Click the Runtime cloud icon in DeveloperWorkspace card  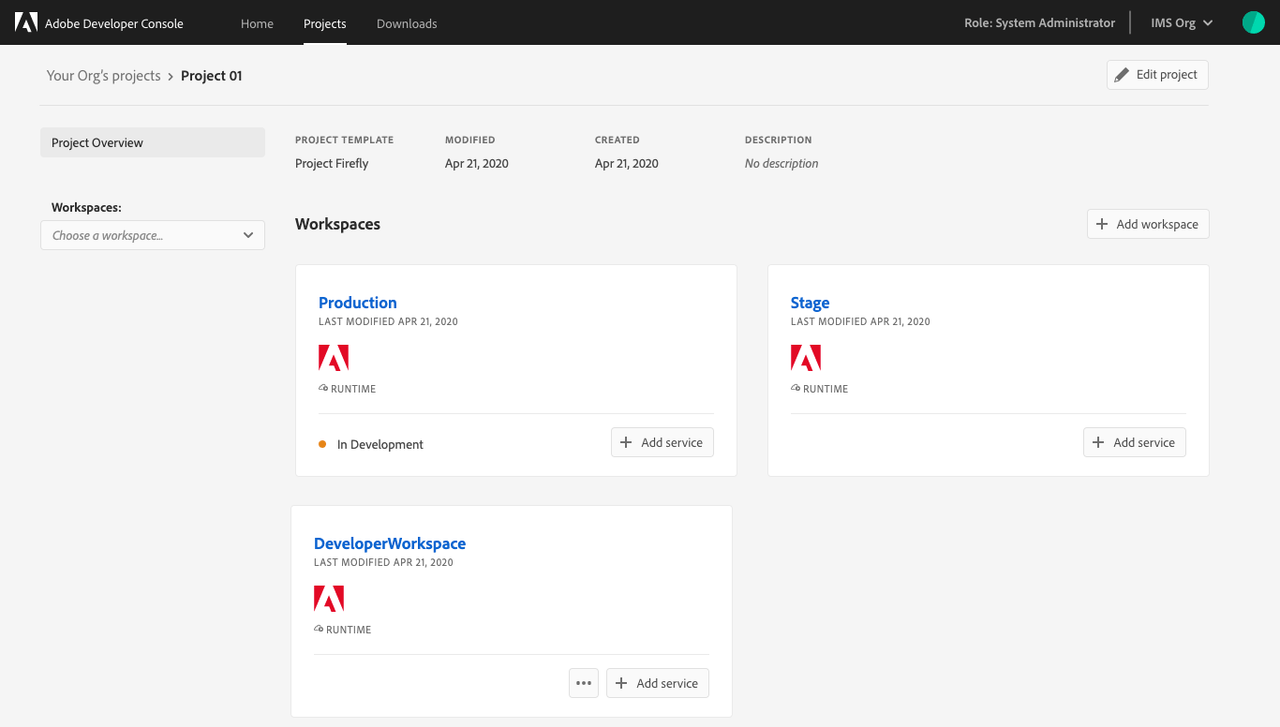click(319, 629)
